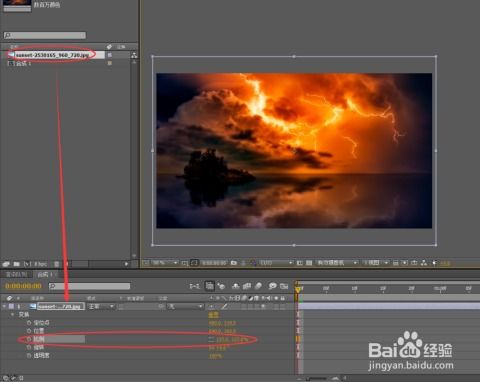
Task: Click viewer current time display
Action: click(x=214, y=263)
